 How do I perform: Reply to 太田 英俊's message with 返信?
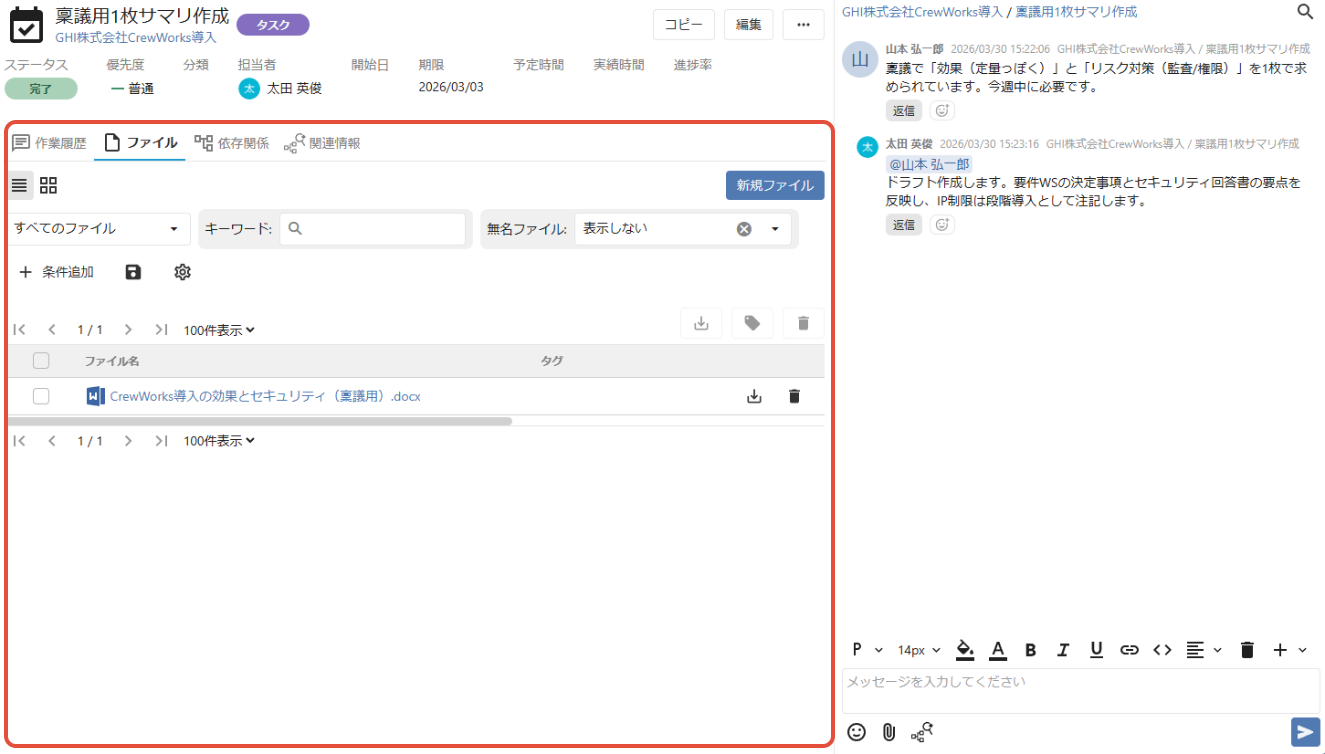[904, 225]
